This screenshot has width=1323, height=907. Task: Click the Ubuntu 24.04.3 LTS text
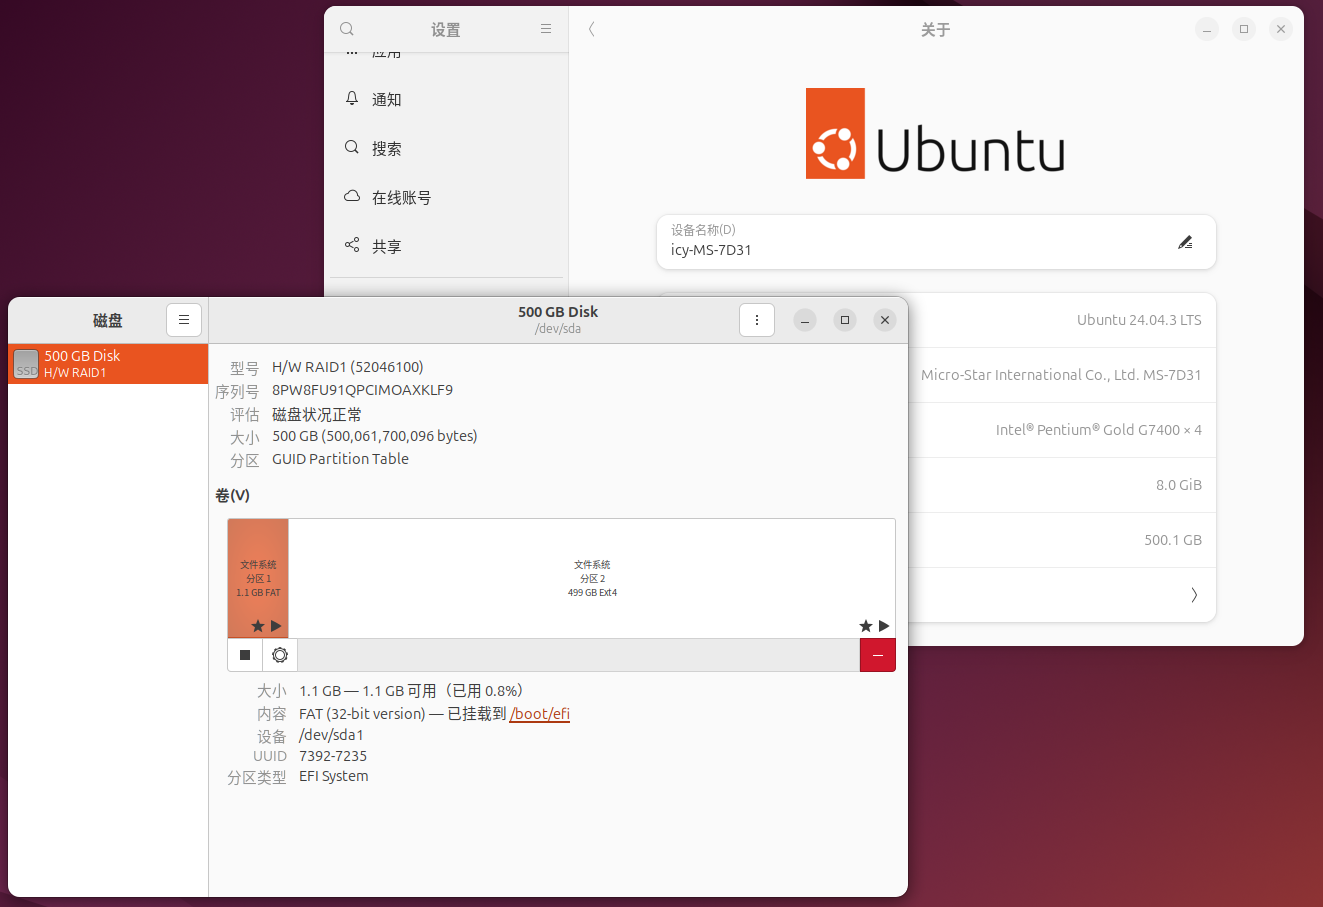pyautogui.click(x=1139, y=320)
